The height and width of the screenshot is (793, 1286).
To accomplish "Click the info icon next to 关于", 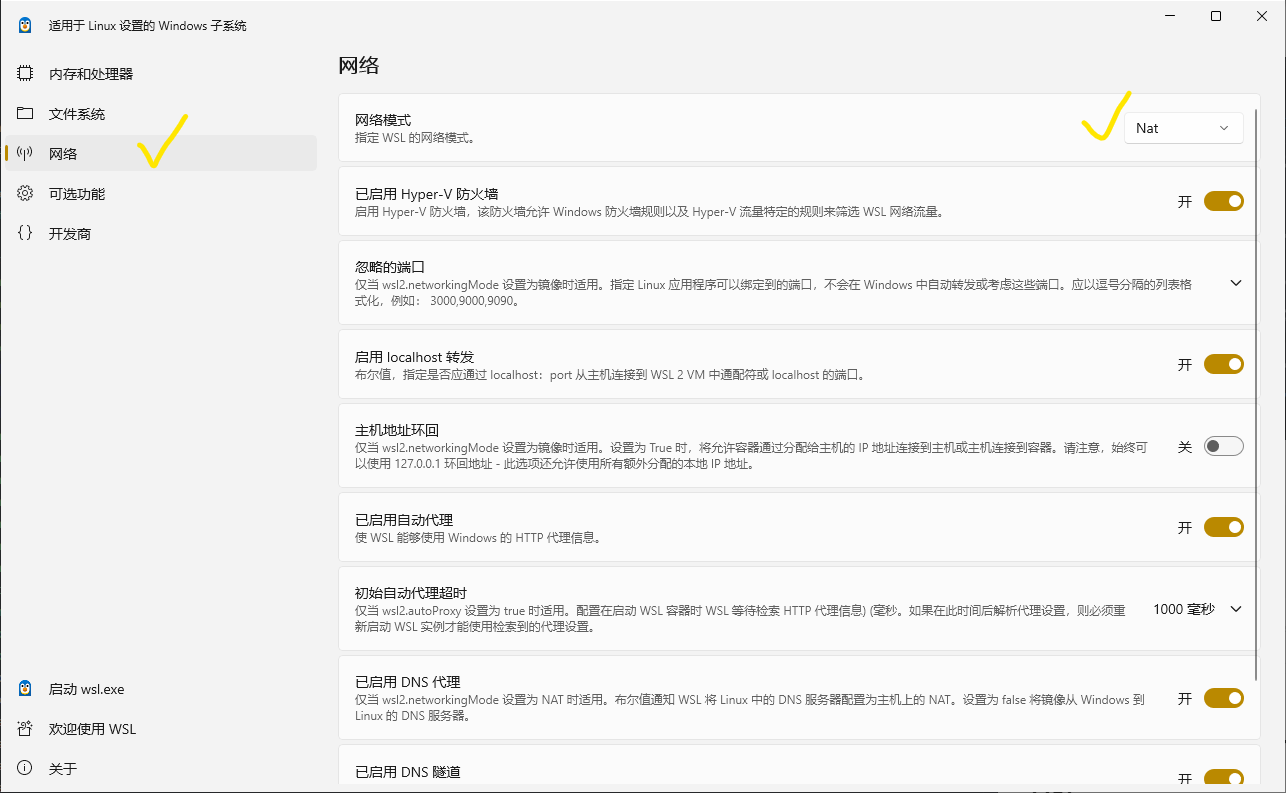I will point(26,769).
